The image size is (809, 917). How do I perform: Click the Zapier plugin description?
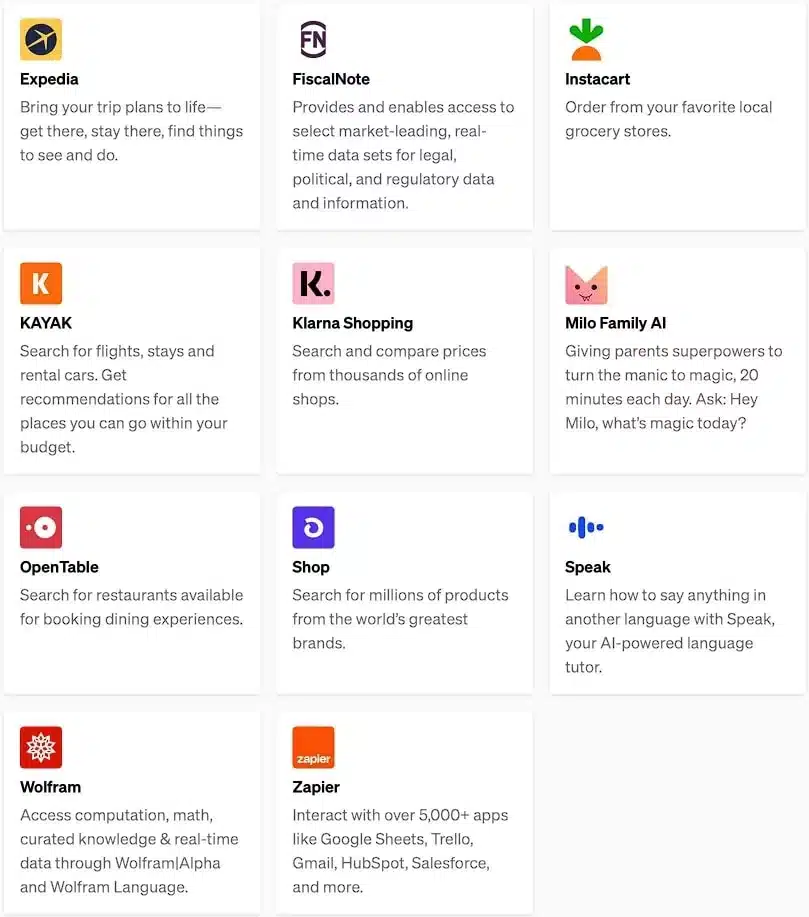tap(400, 850)
